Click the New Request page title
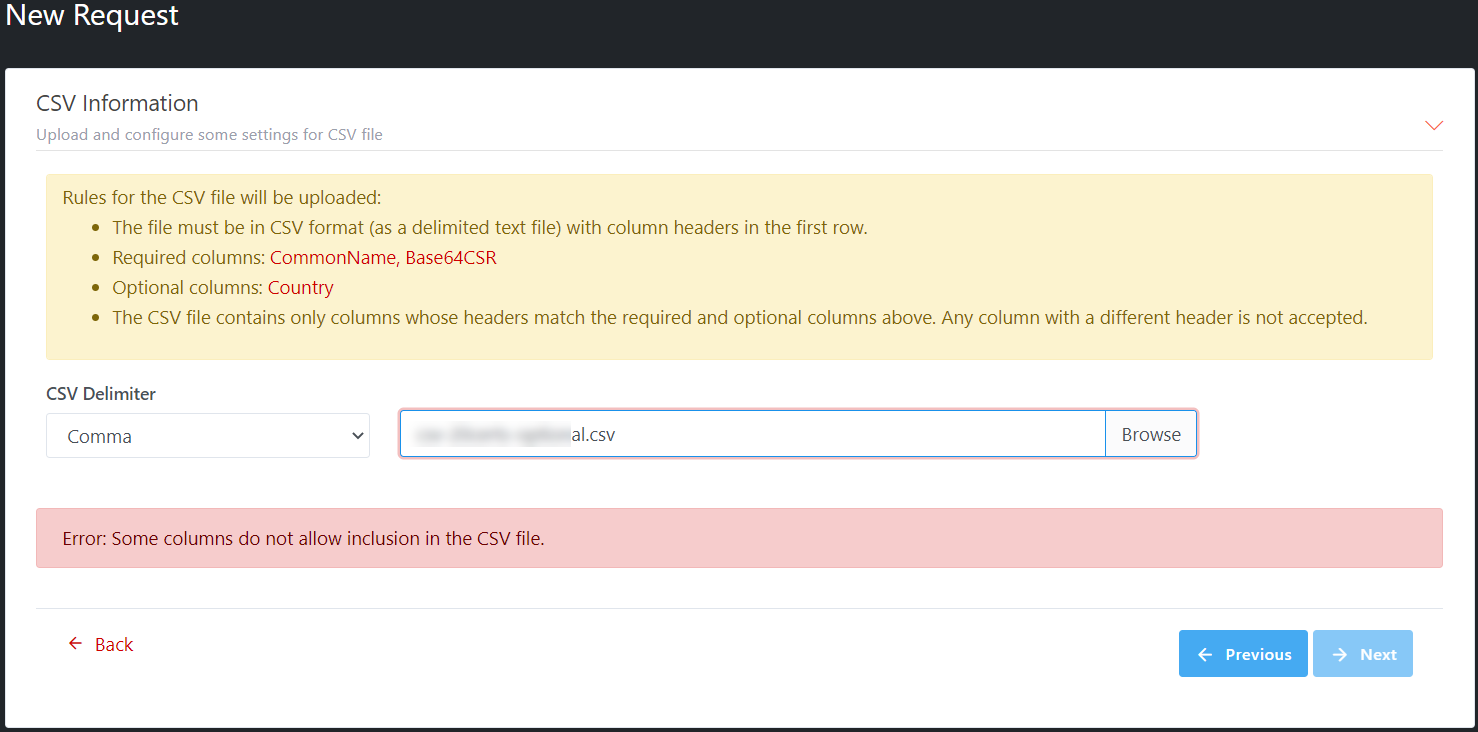The height and width of the screenshot is (732, 1478). 92,16
